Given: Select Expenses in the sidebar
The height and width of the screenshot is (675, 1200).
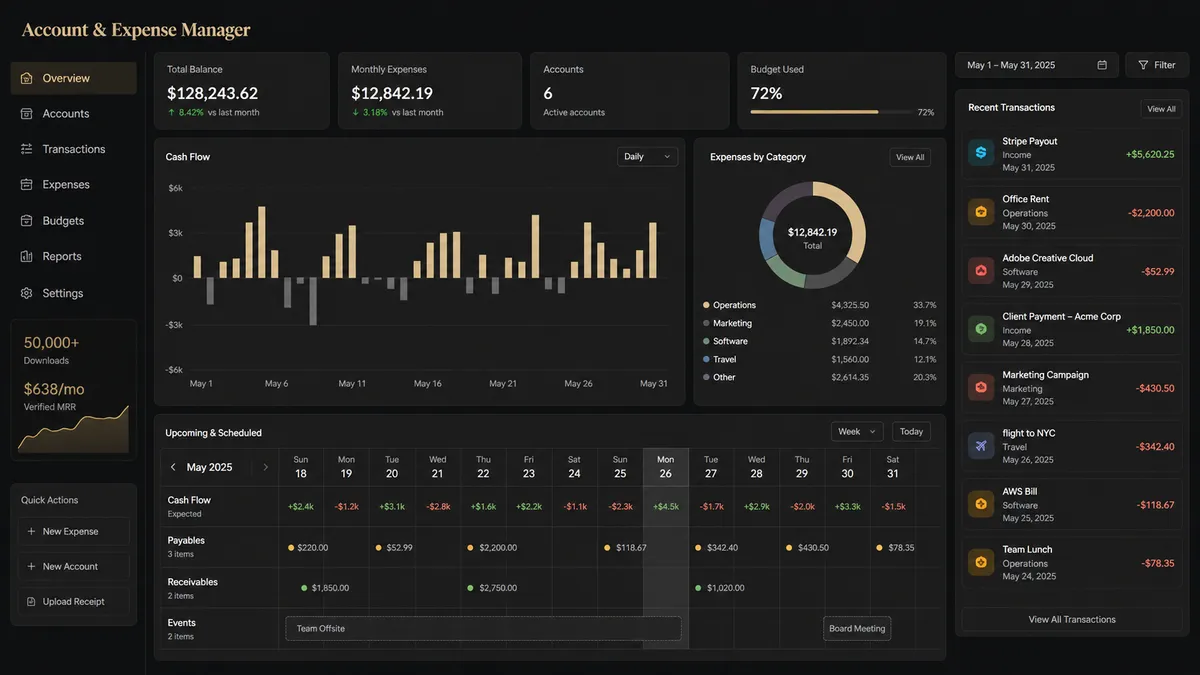Looking at the screenshot, I should click(73, 185).
